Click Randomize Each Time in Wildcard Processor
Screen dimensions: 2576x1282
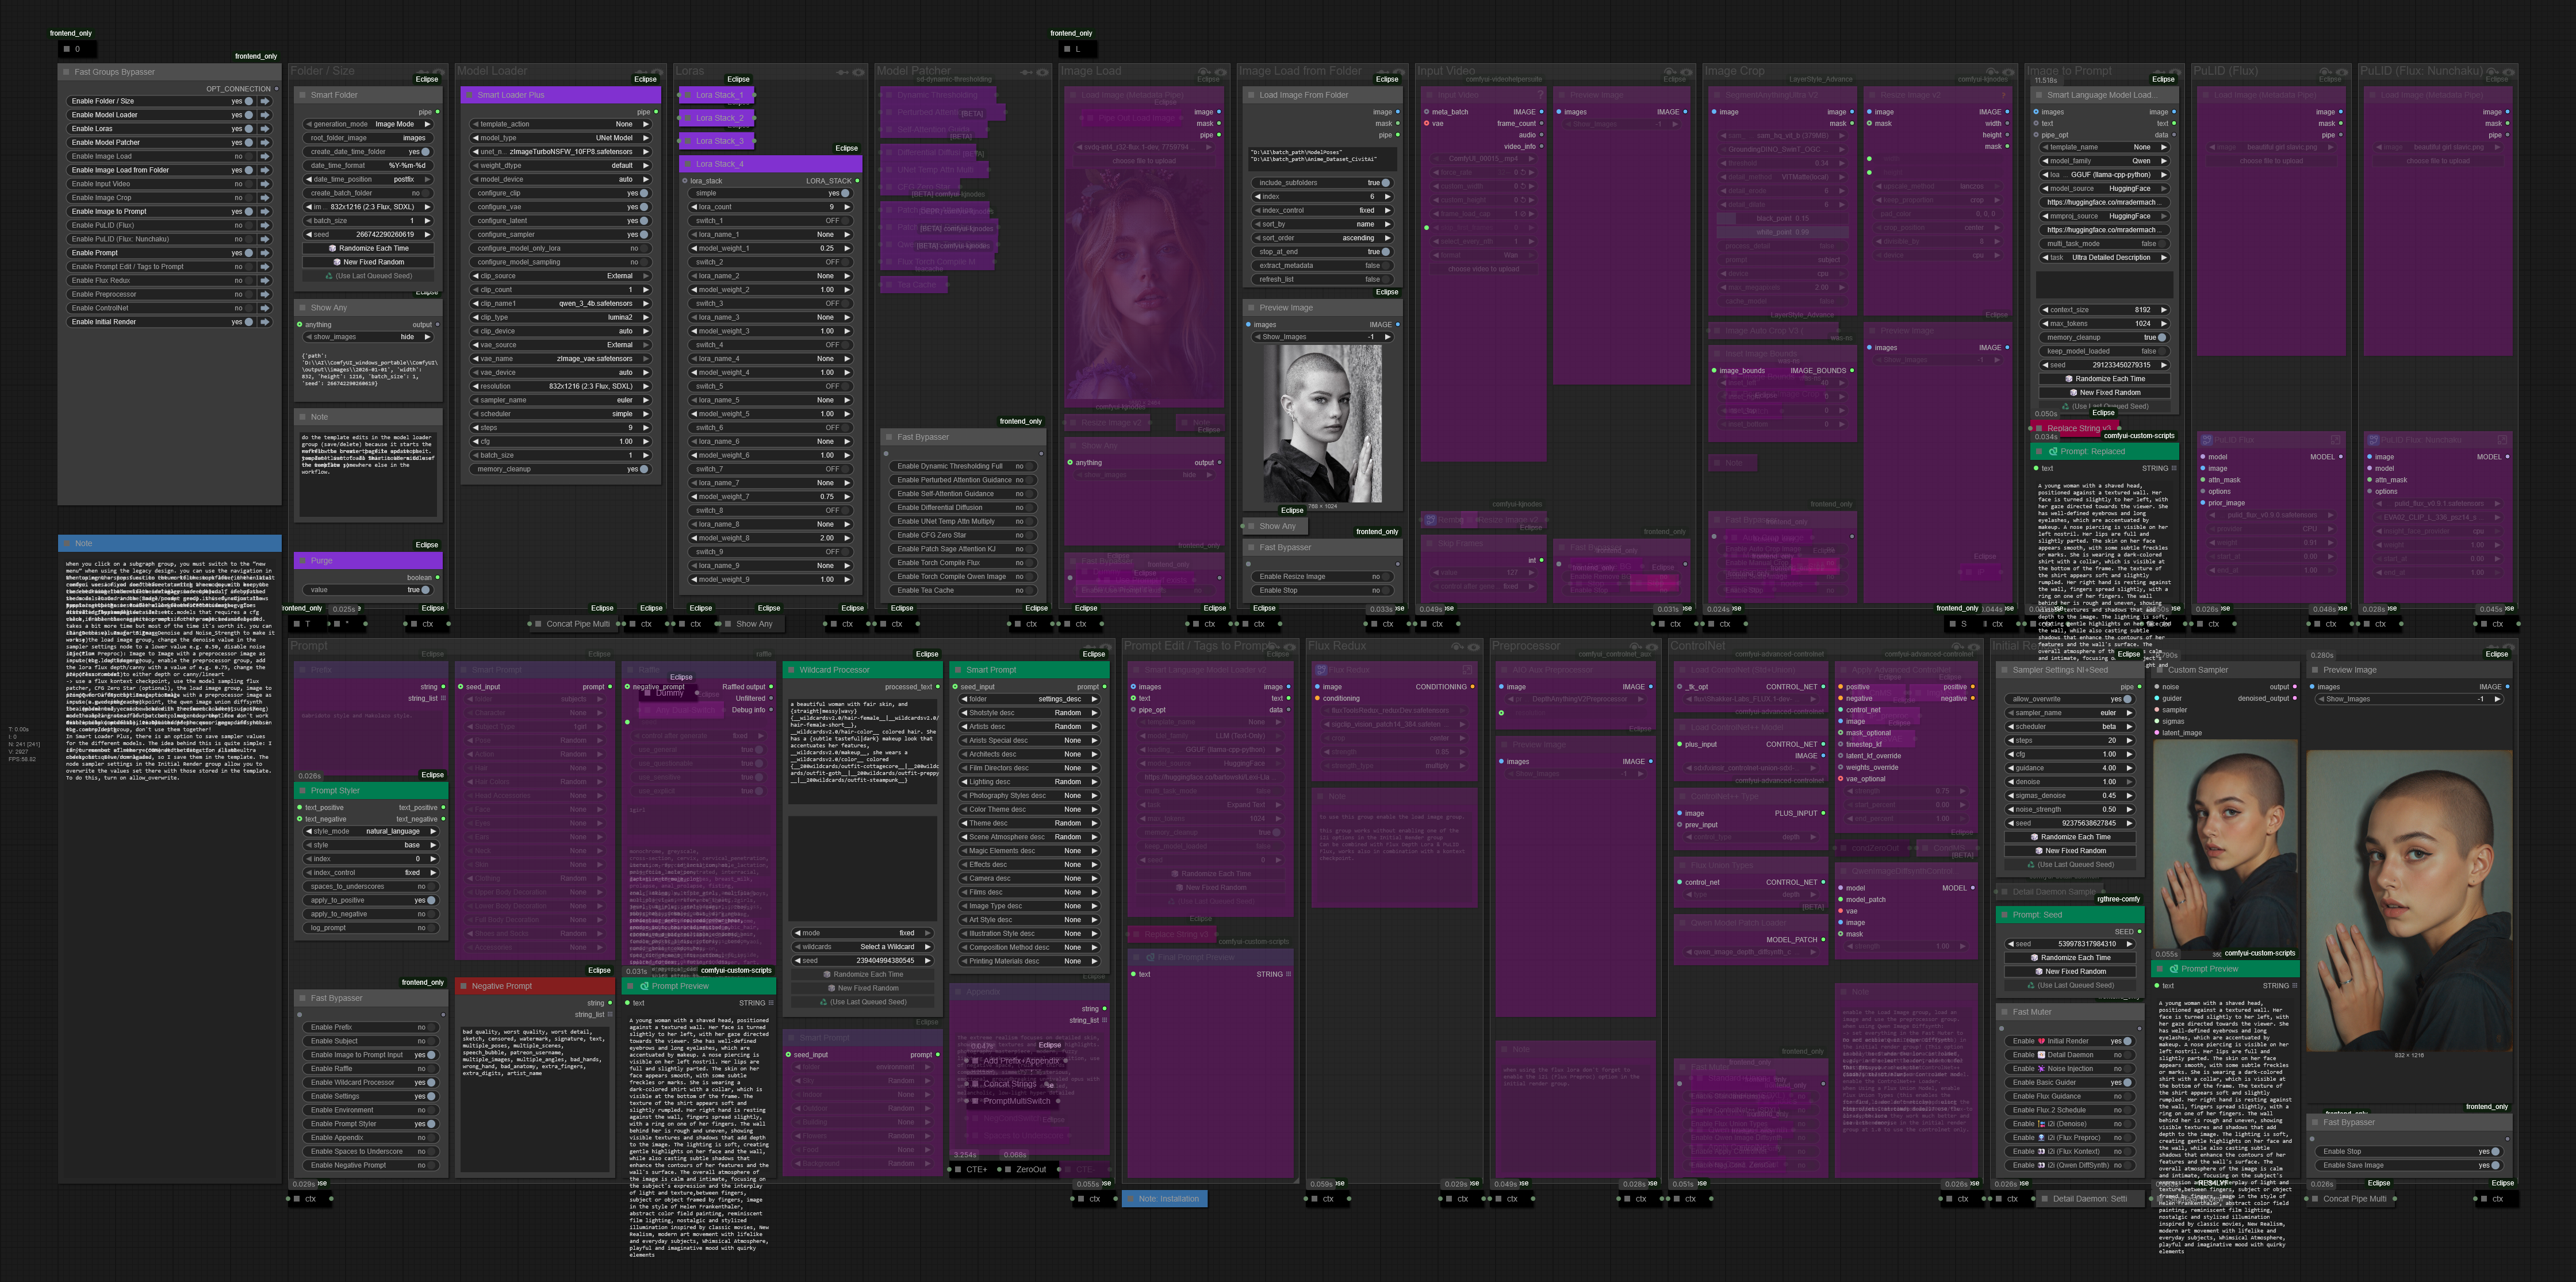pyautogui.click(x=863, y=974)
